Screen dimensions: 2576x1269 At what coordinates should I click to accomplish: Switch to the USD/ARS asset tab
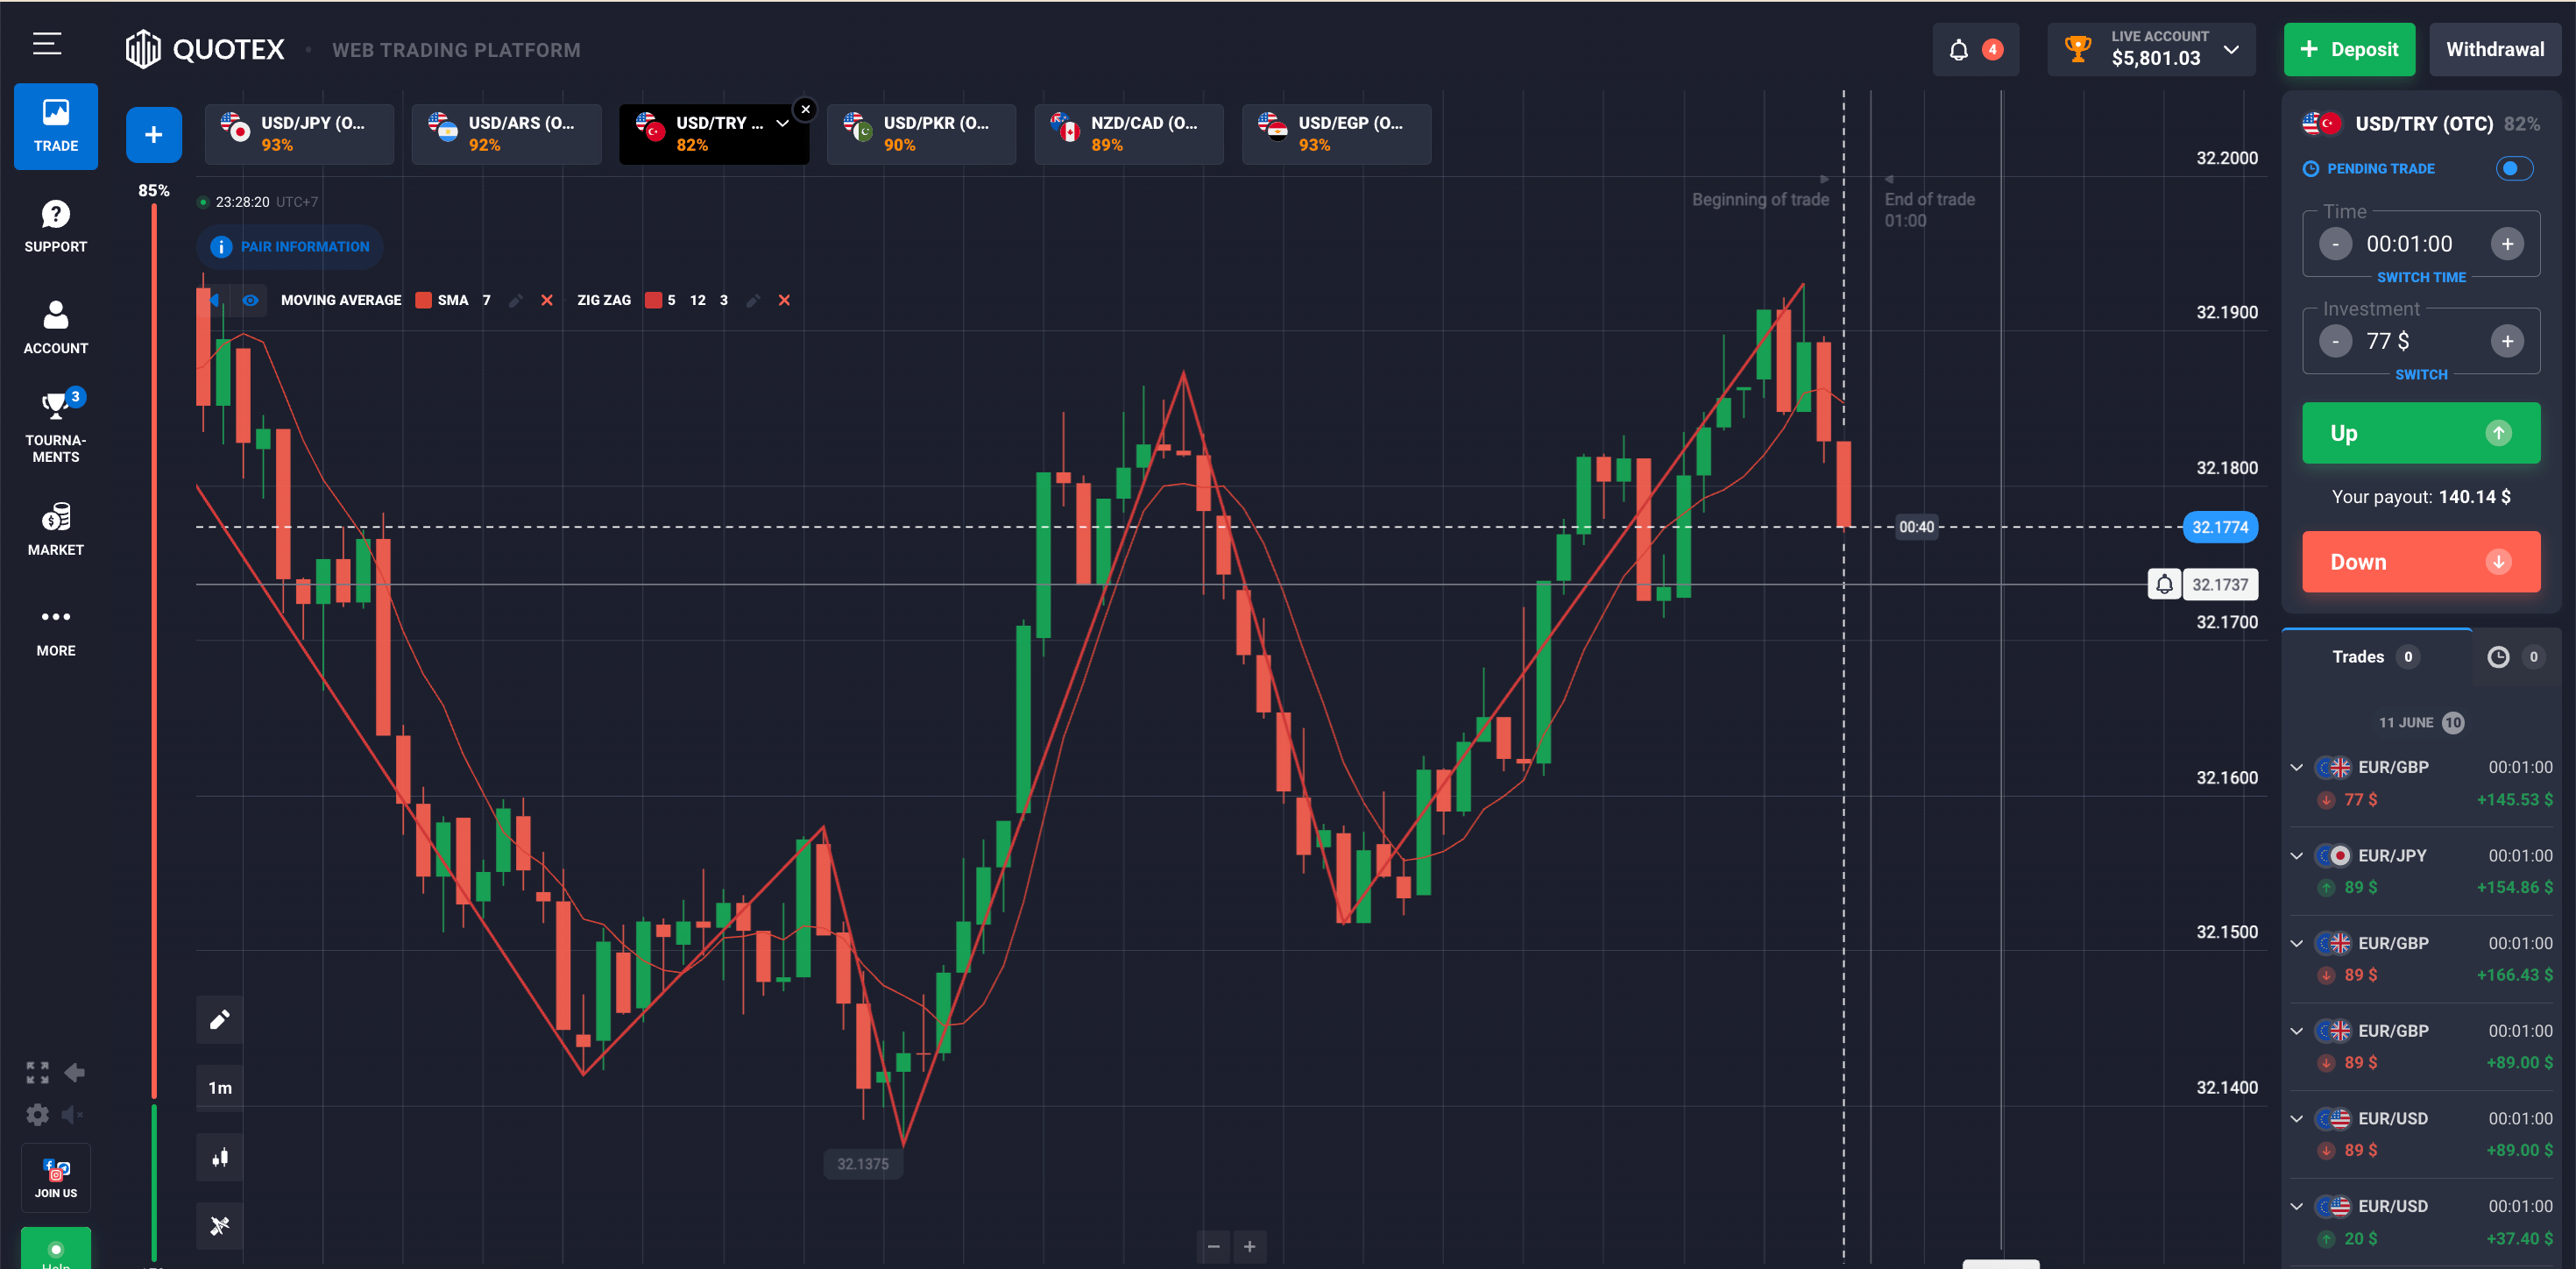point(506,133)
